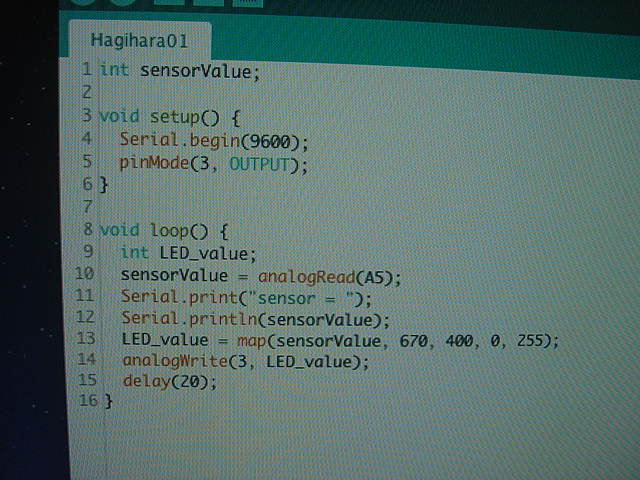Click the 'println' method on line 12
The image size is (640, 480).
click(223, 319)
